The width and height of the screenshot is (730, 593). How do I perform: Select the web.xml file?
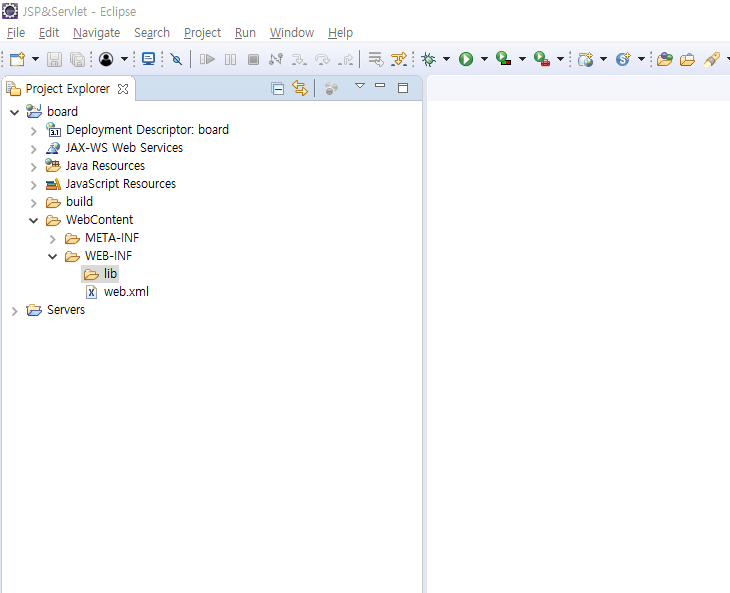pyautogui.click(x=117, y=292)
